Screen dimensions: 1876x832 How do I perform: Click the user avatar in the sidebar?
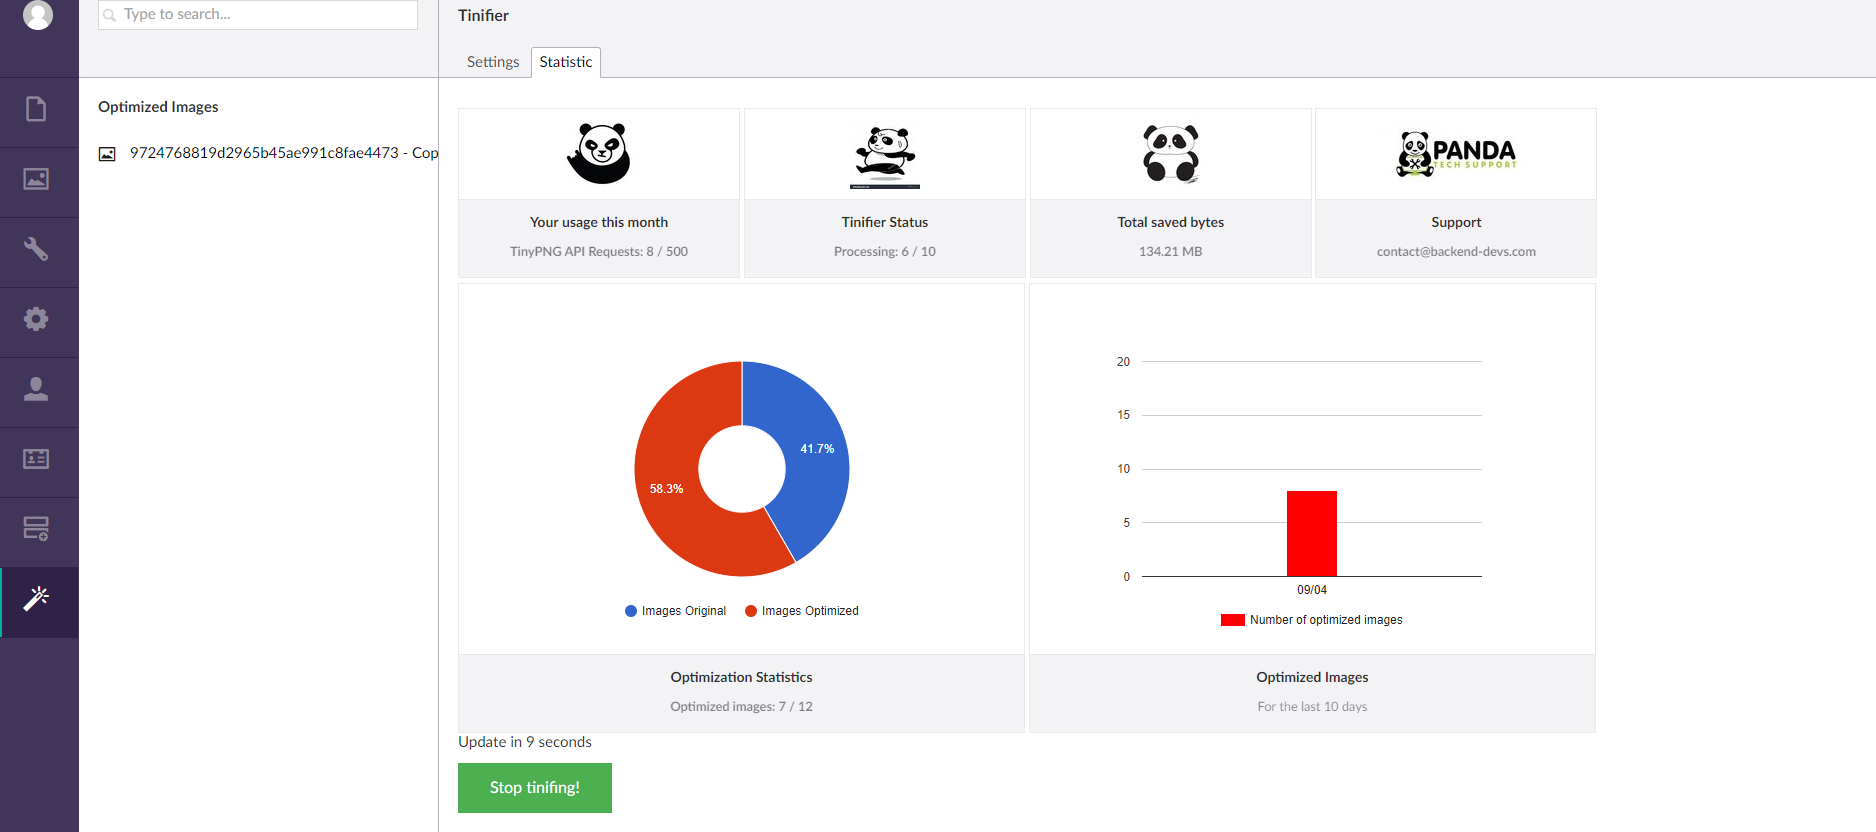point(38,14)
